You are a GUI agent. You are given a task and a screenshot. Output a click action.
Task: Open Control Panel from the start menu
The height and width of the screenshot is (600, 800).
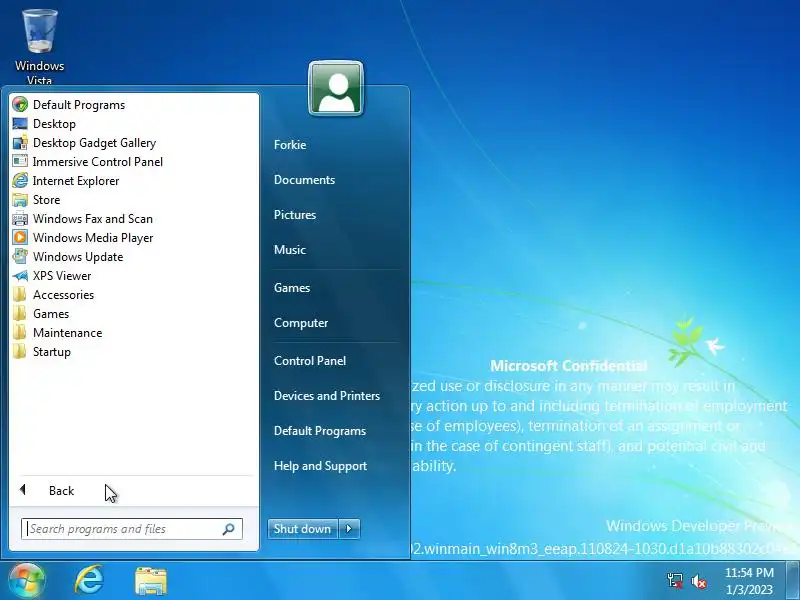pos(310,361)
